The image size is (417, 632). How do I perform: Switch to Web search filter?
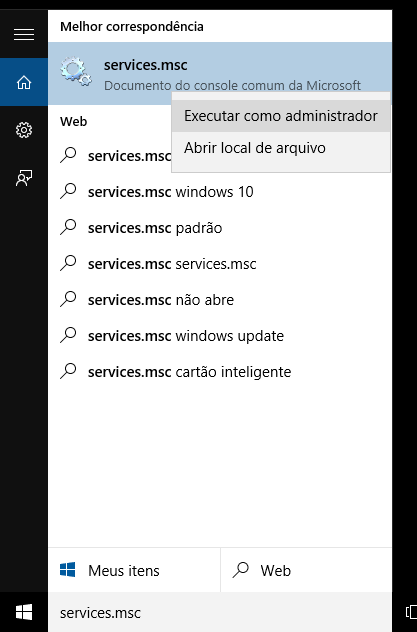pos(306,570)
